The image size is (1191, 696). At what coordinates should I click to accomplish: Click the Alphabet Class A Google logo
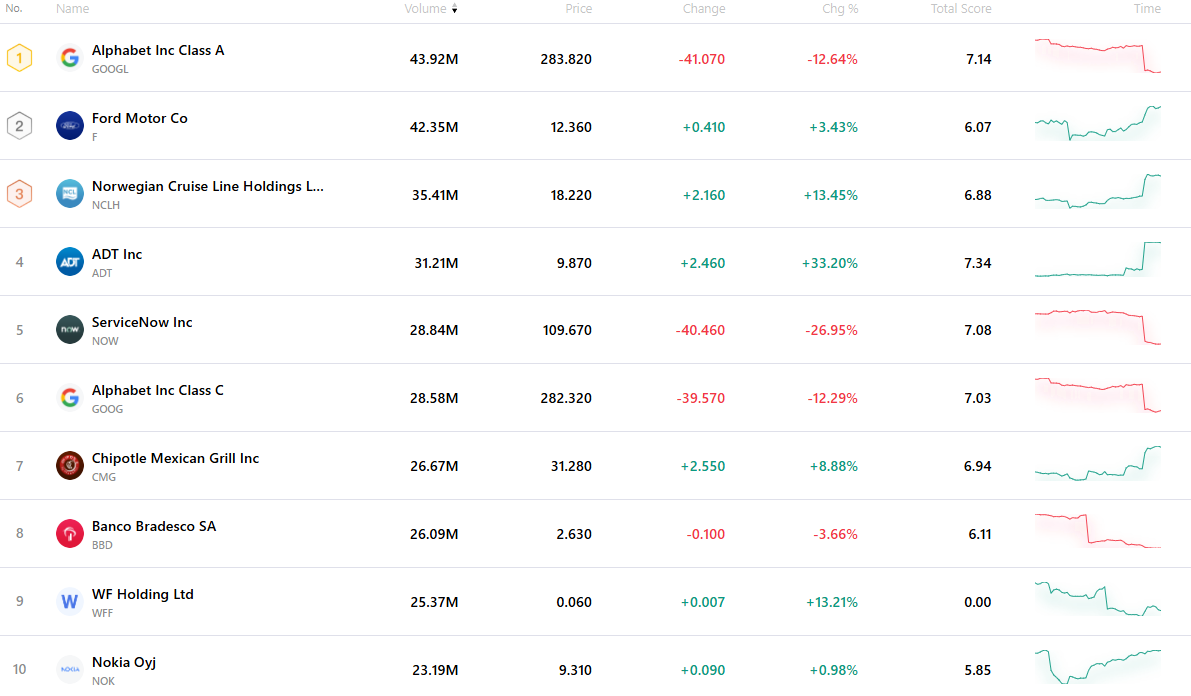[70, 58]
